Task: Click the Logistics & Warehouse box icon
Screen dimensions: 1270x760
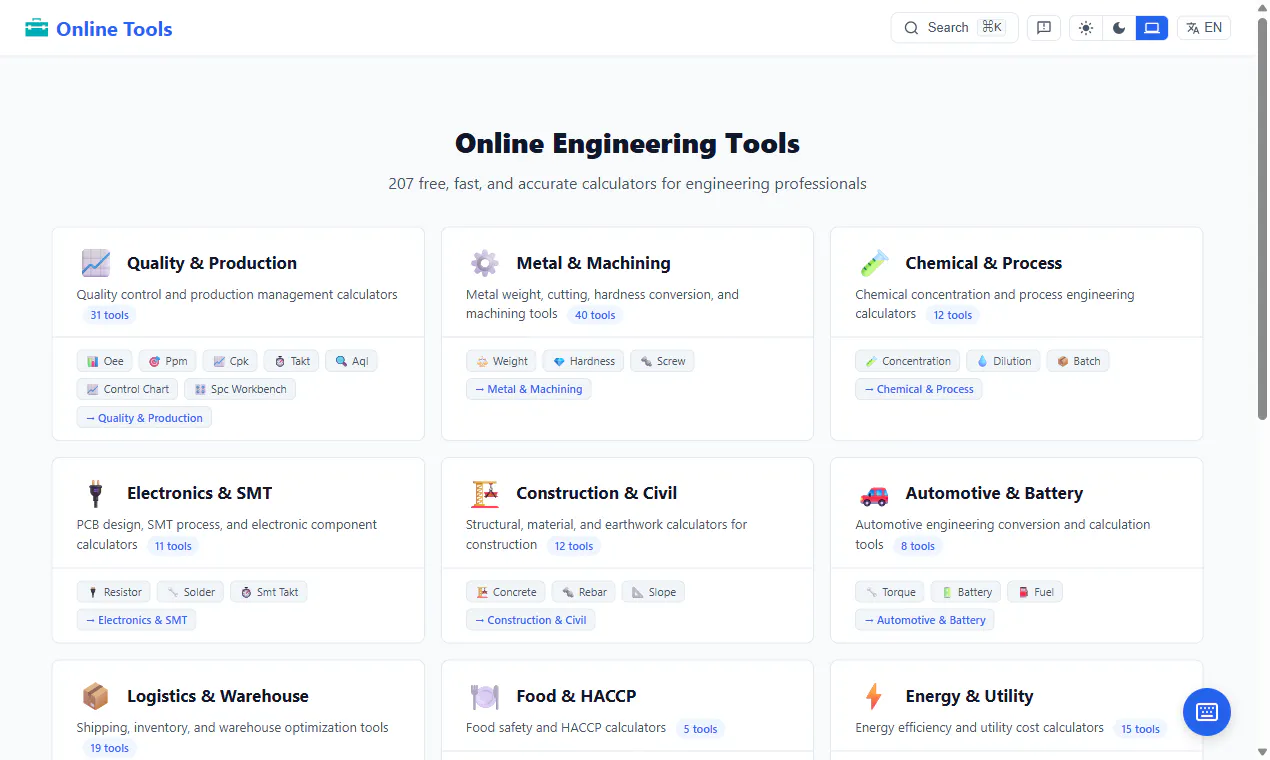Action: tap(96, 696)
